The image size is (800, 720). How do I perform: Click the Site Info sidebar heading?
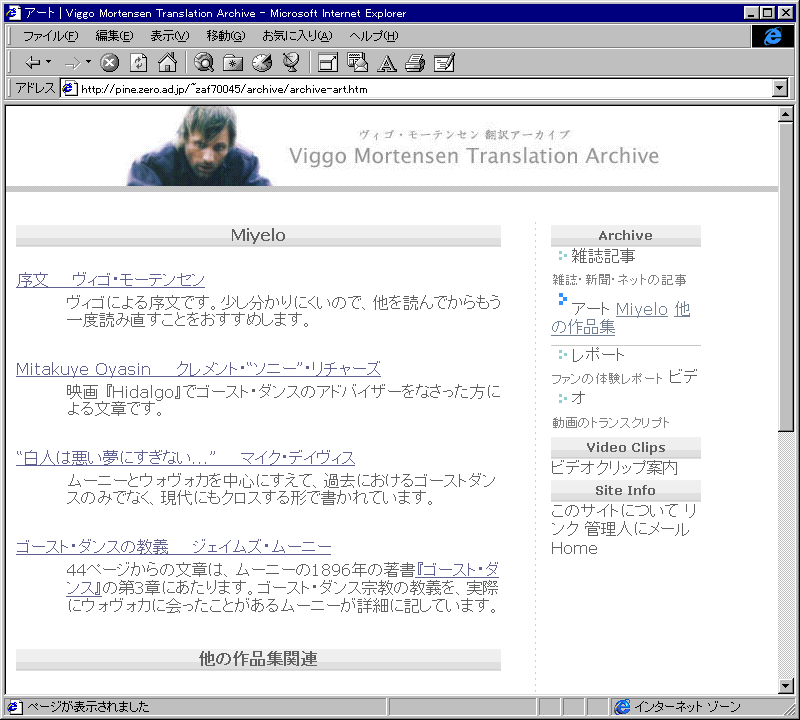(x=626, y=490)
